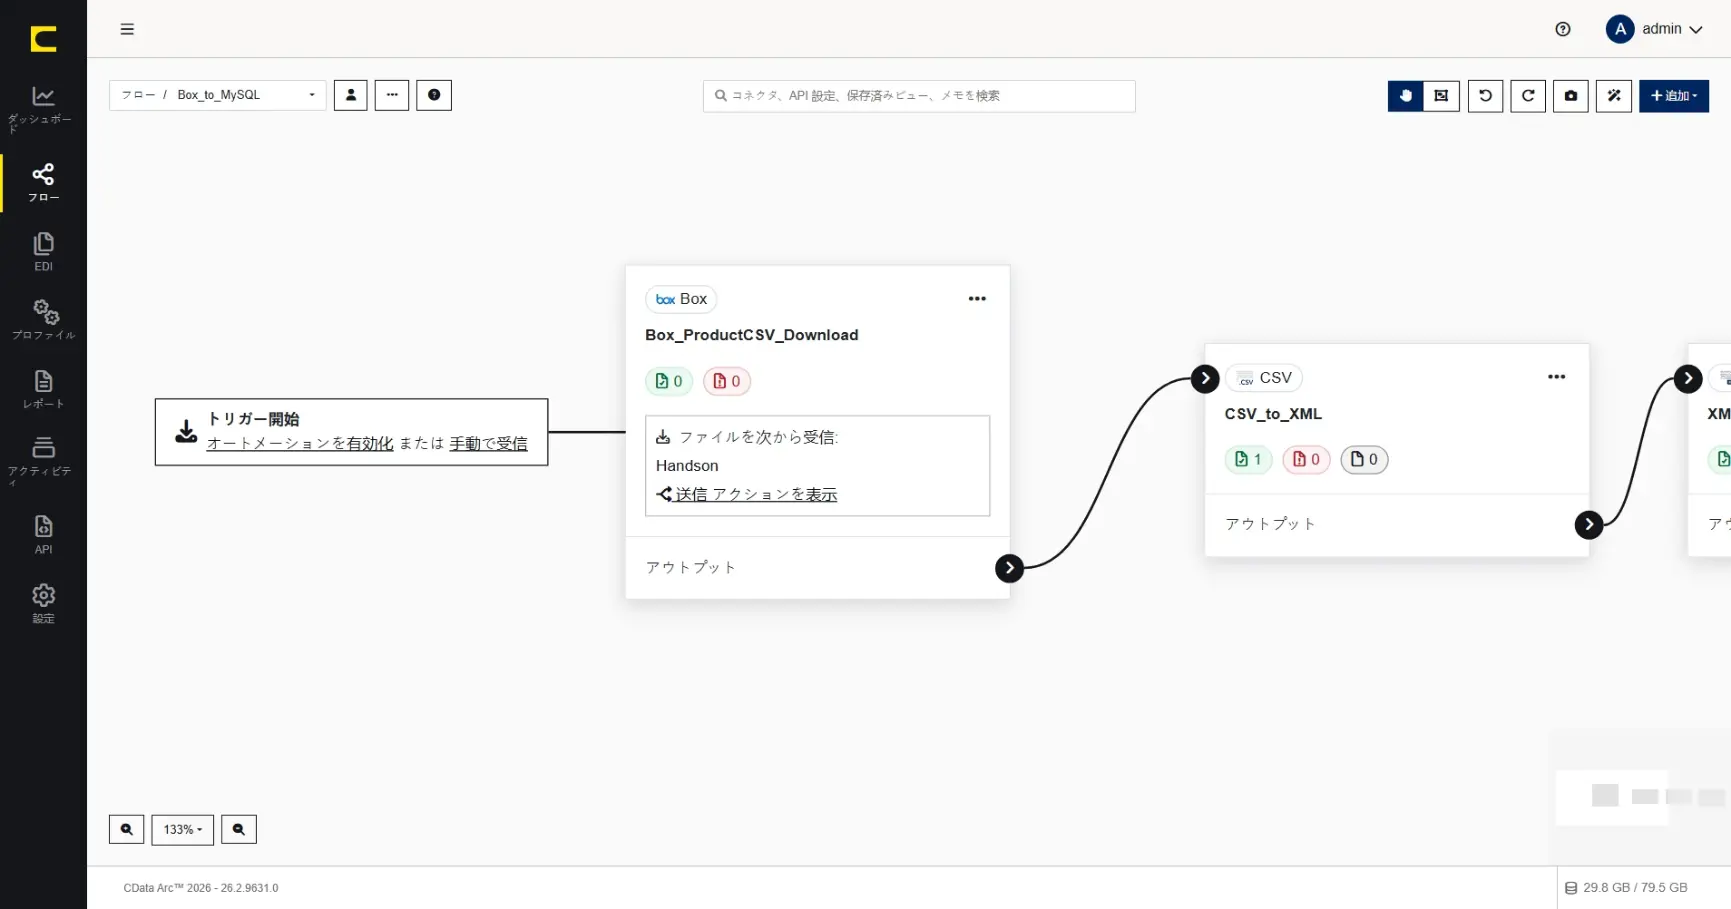Click the CData Arc version text in footer
This screenshot has width=1731, height=909.
coord(201,888)
